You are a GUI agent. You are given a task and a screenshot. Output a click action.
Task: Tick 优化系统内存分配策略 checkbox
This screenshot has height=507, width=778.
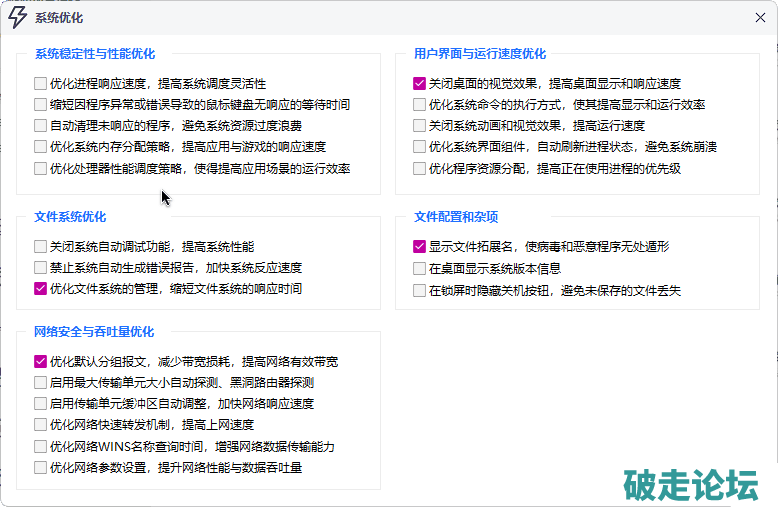(x=40, y=147)
